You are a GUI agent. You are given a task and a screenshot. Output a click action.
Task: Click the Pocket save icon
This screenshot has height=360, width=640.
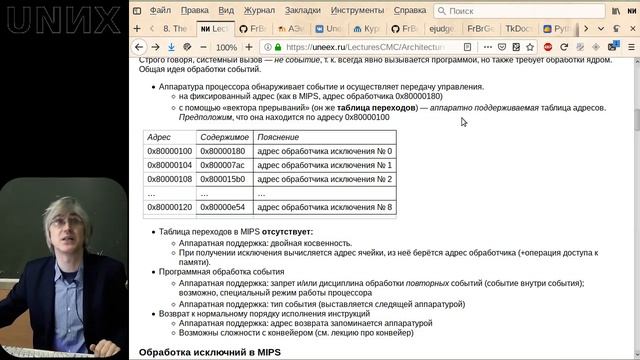click(502, 47)
